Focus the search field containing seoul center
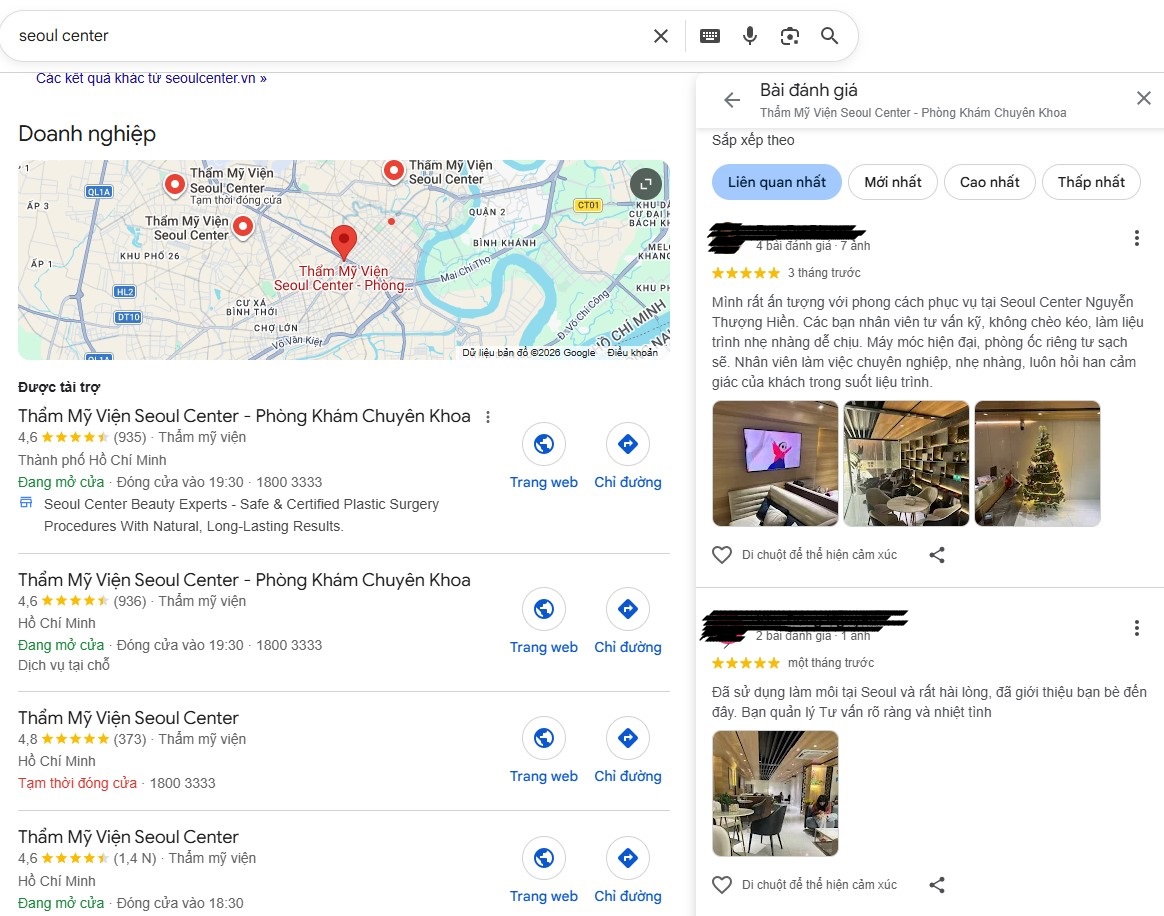Viewport: 1164px width, 916px height. pos(327,36)
